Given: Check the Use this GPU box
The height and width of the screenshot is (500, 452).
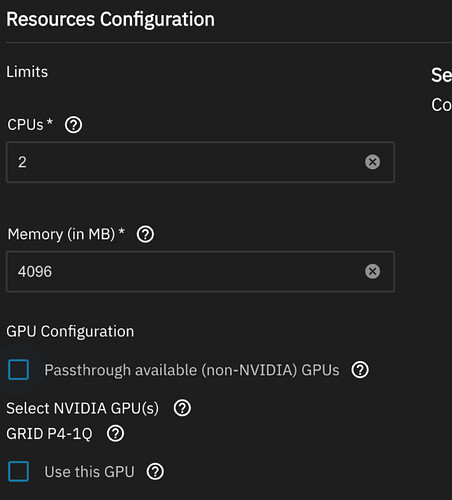Looking at the screenshot, I should [x=18, y=472].
